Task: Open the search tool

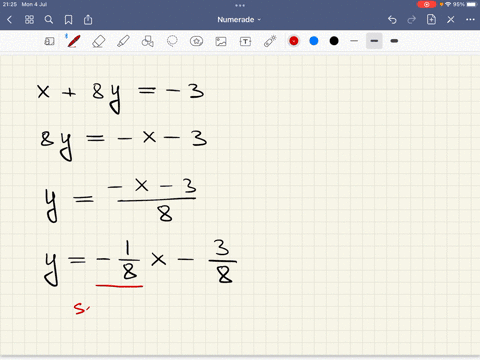Action: tap(49, 20)
